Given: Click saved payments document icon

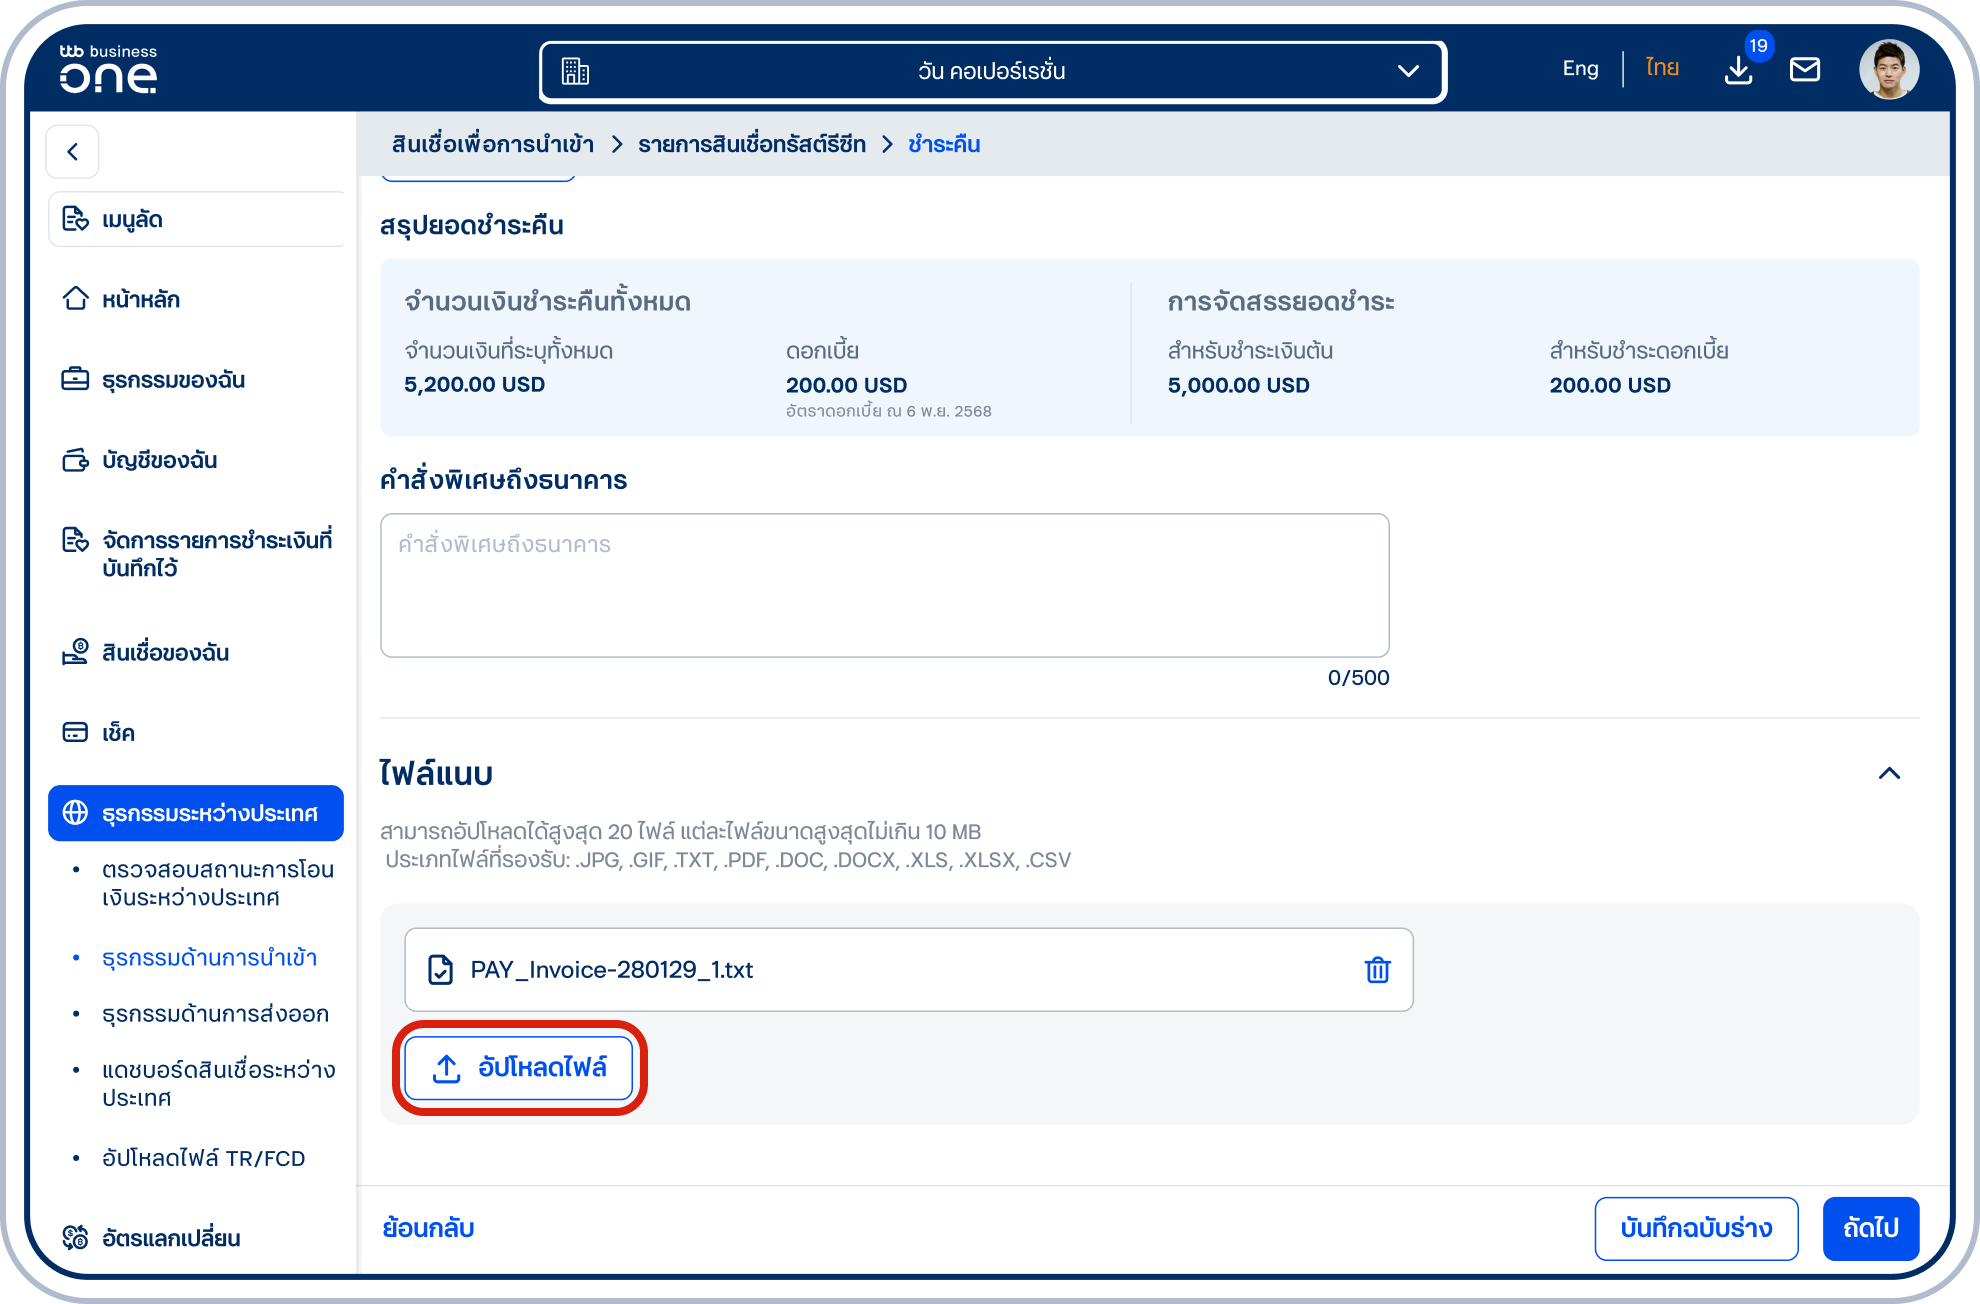Looking at the screenshot, I should pyautogui.click(x=75, y=540).
